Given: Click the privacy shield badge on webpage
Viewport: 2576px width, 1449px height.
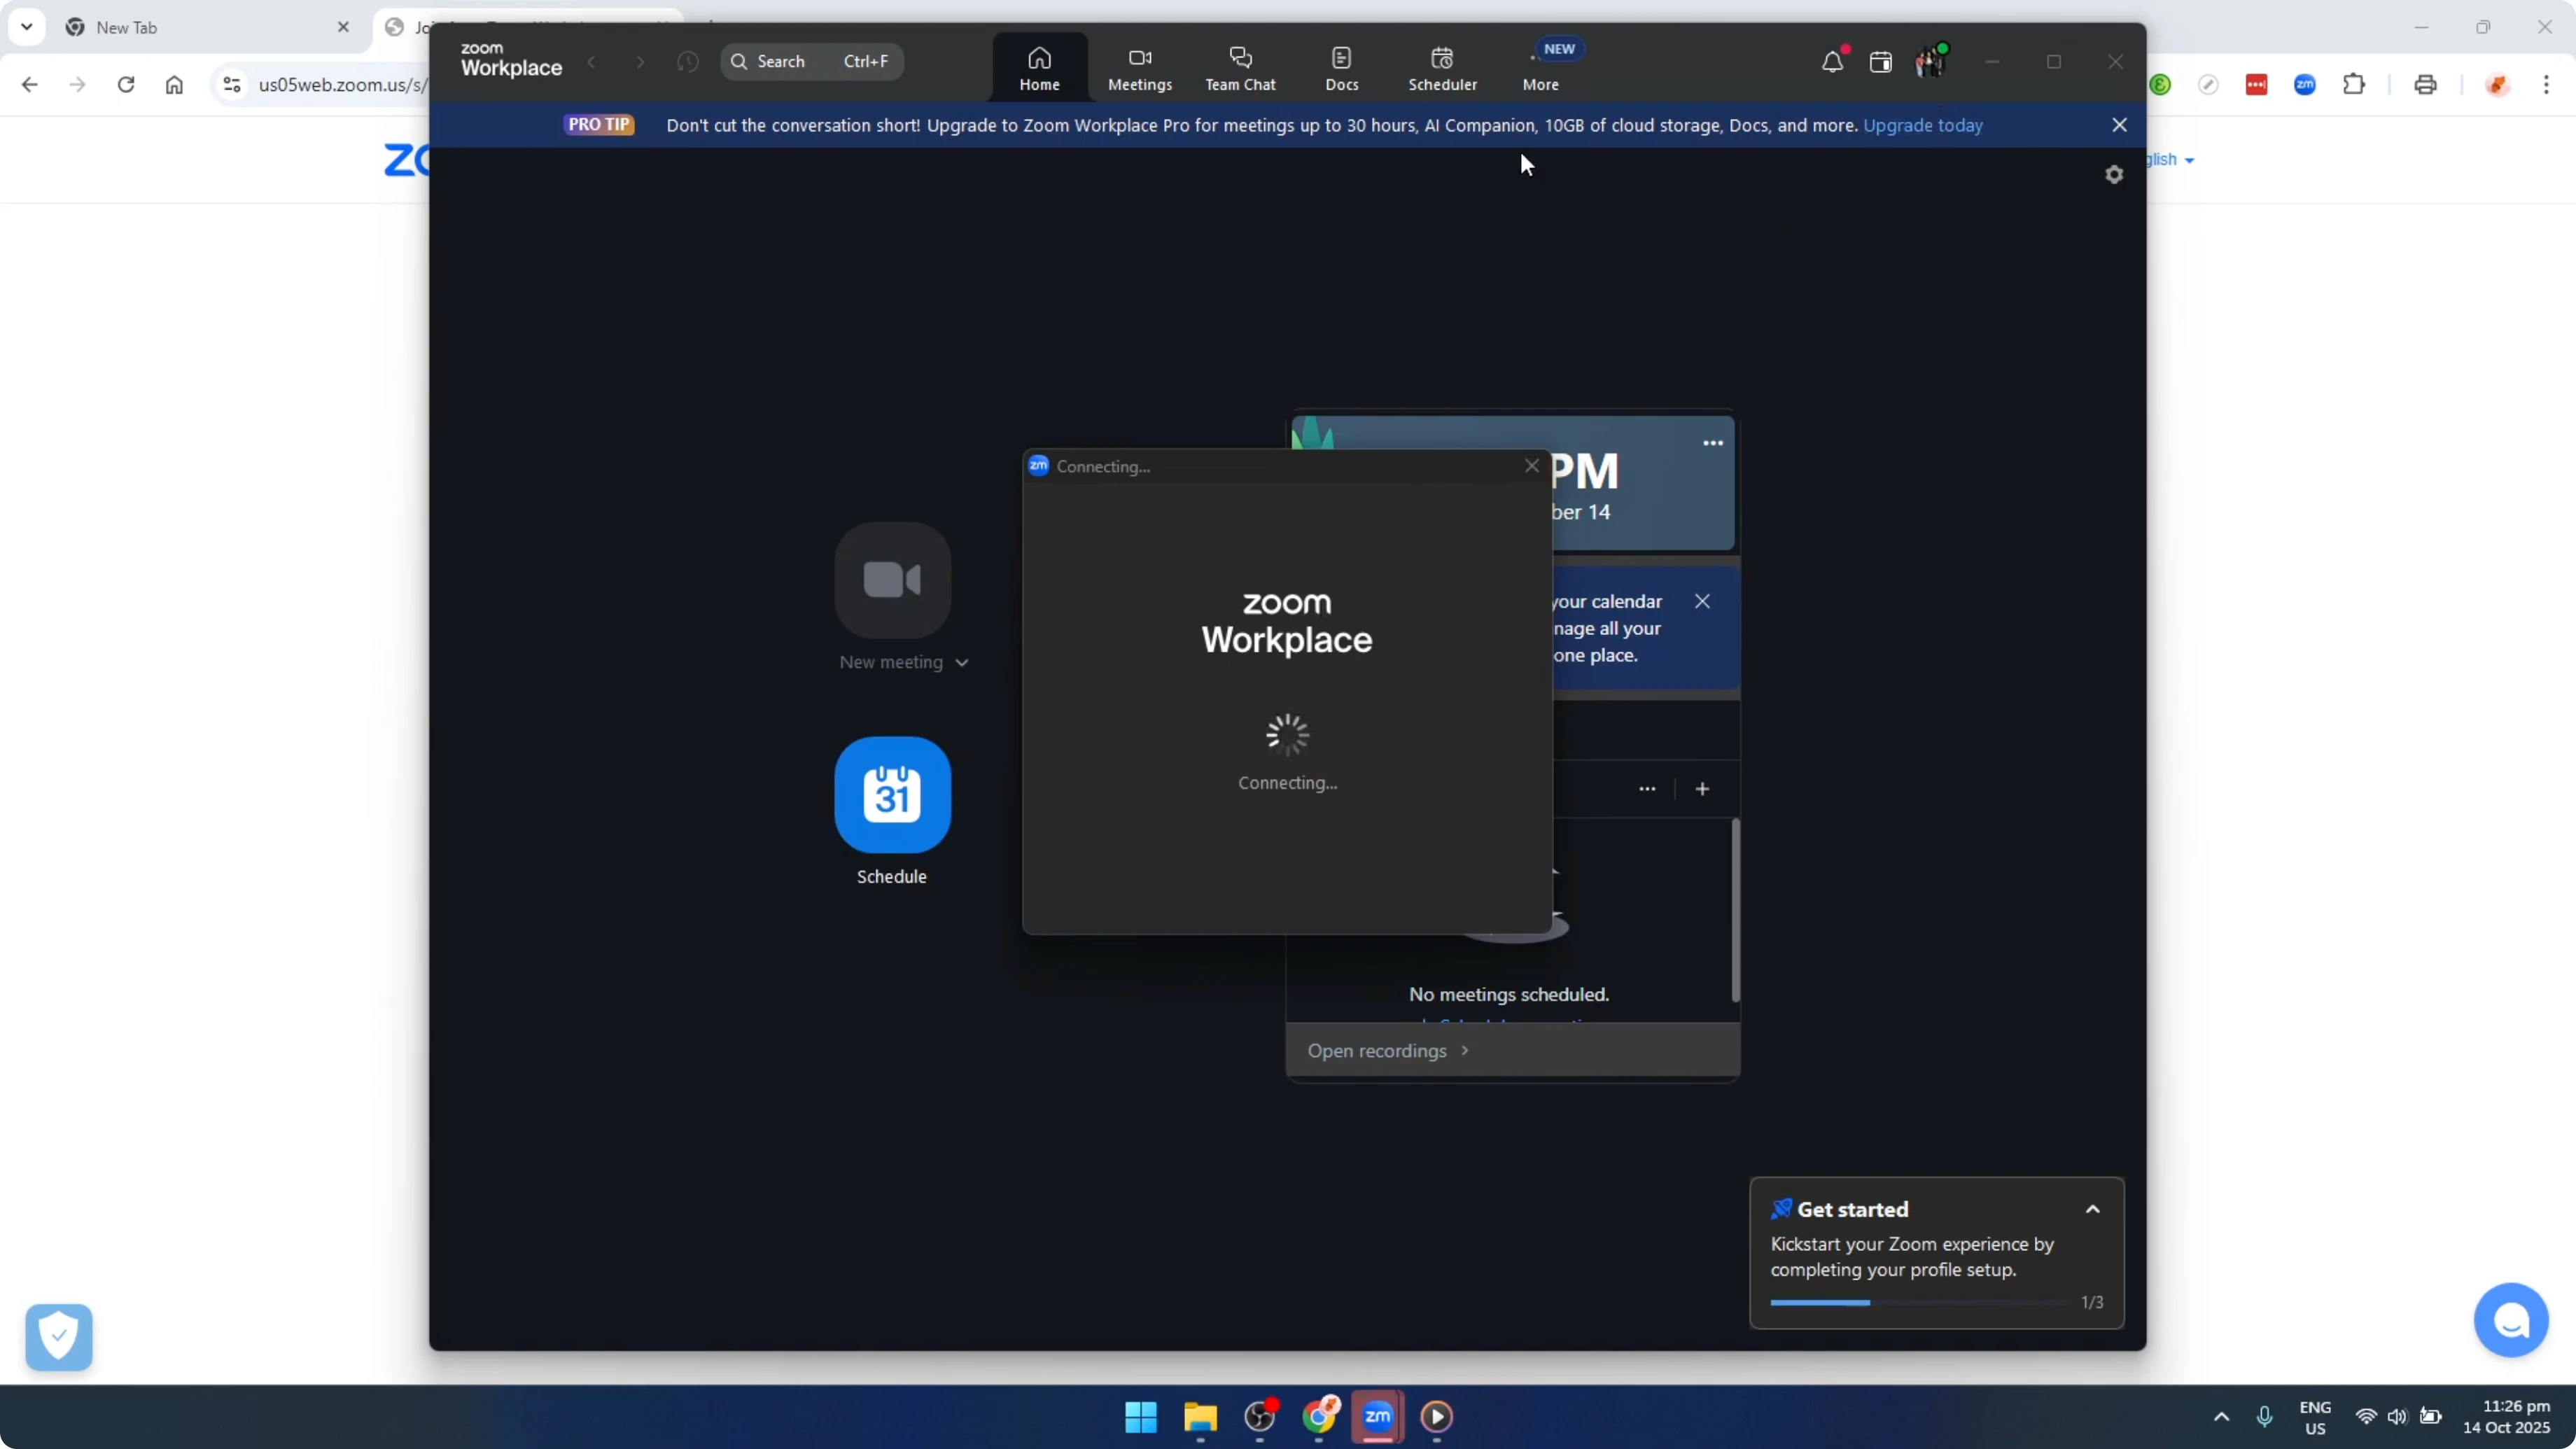Looking at the screenshot, I should tap(59, 1337).
